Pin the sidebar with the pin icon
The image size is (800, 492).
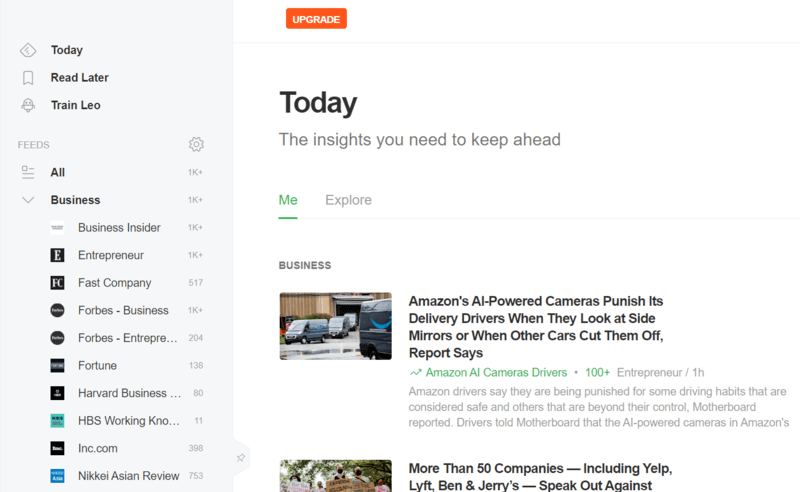(x=241, y=458)
